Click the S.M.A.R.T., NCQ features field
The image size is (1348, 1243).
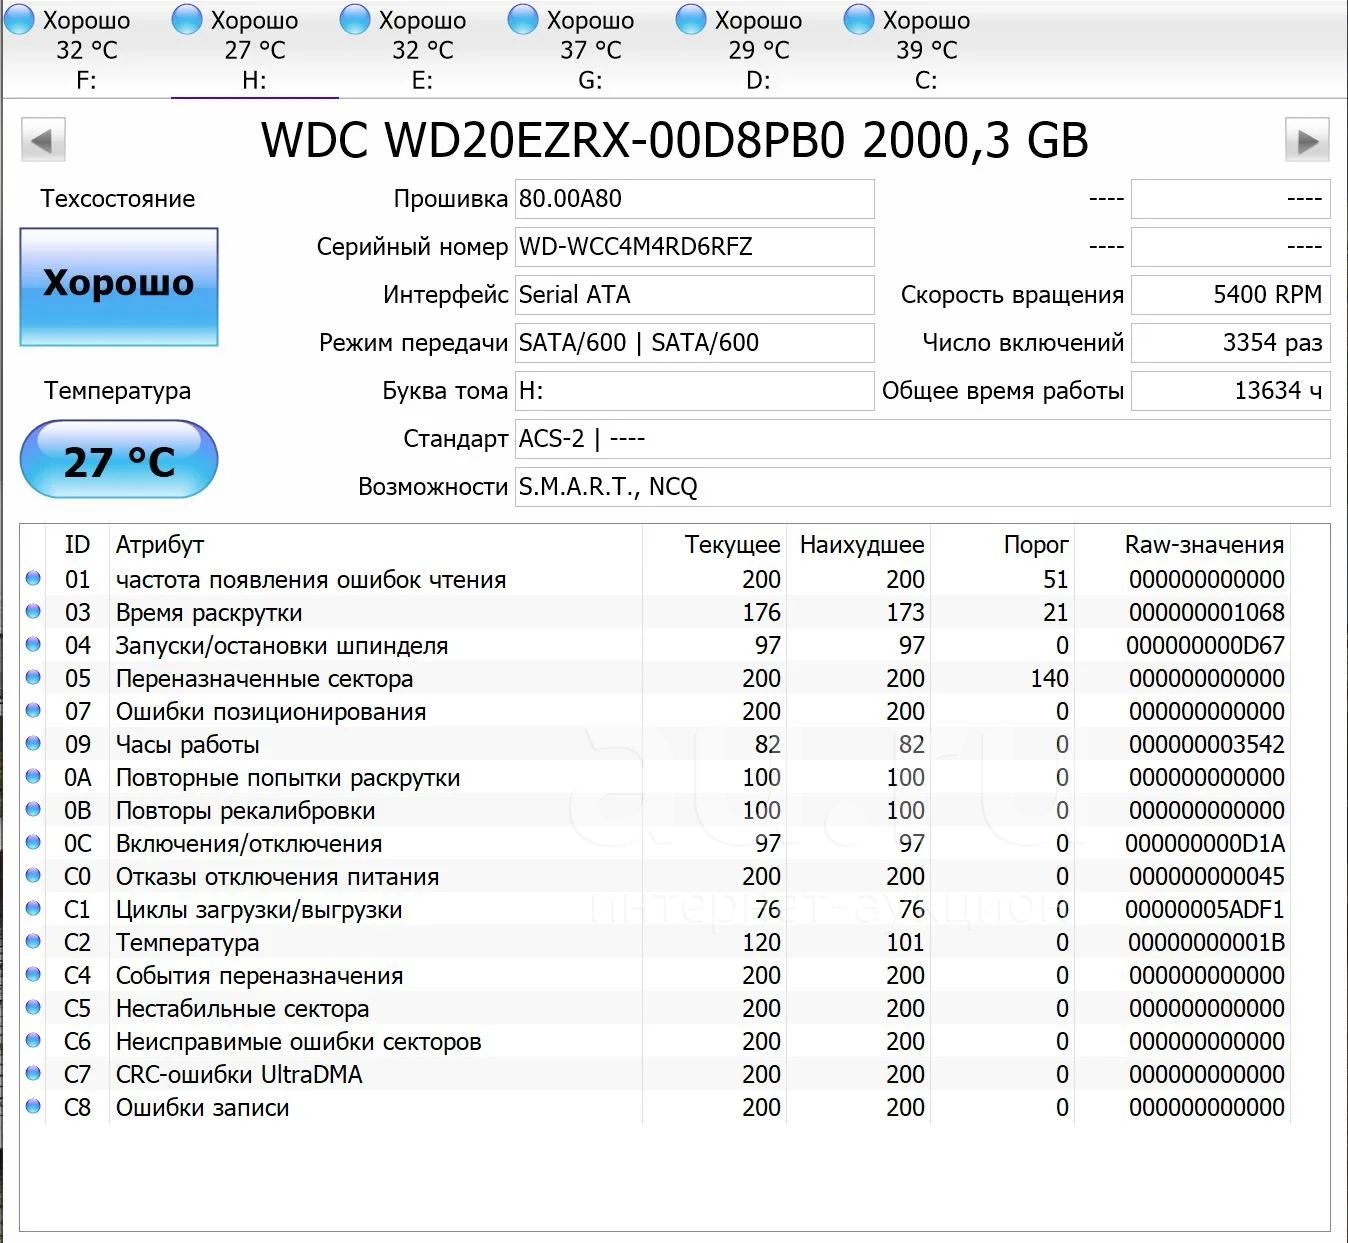[x=923, y=487]
